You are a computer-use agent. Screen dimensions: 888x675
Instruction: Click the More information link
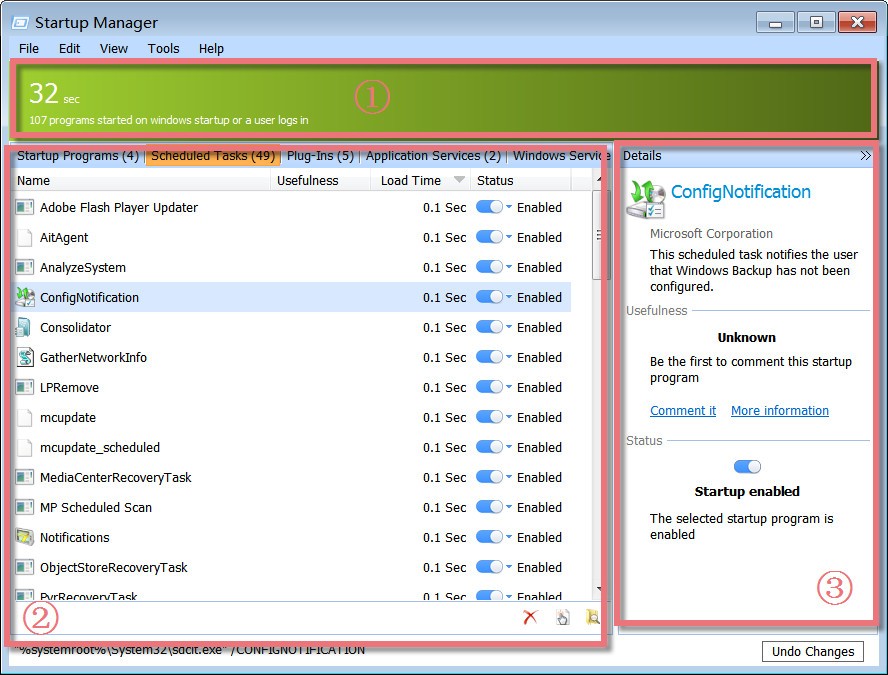point(779,411)
